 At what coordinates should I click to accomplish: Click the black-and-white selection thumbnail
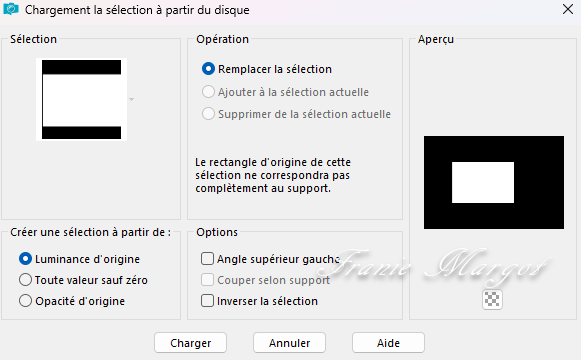82,99
